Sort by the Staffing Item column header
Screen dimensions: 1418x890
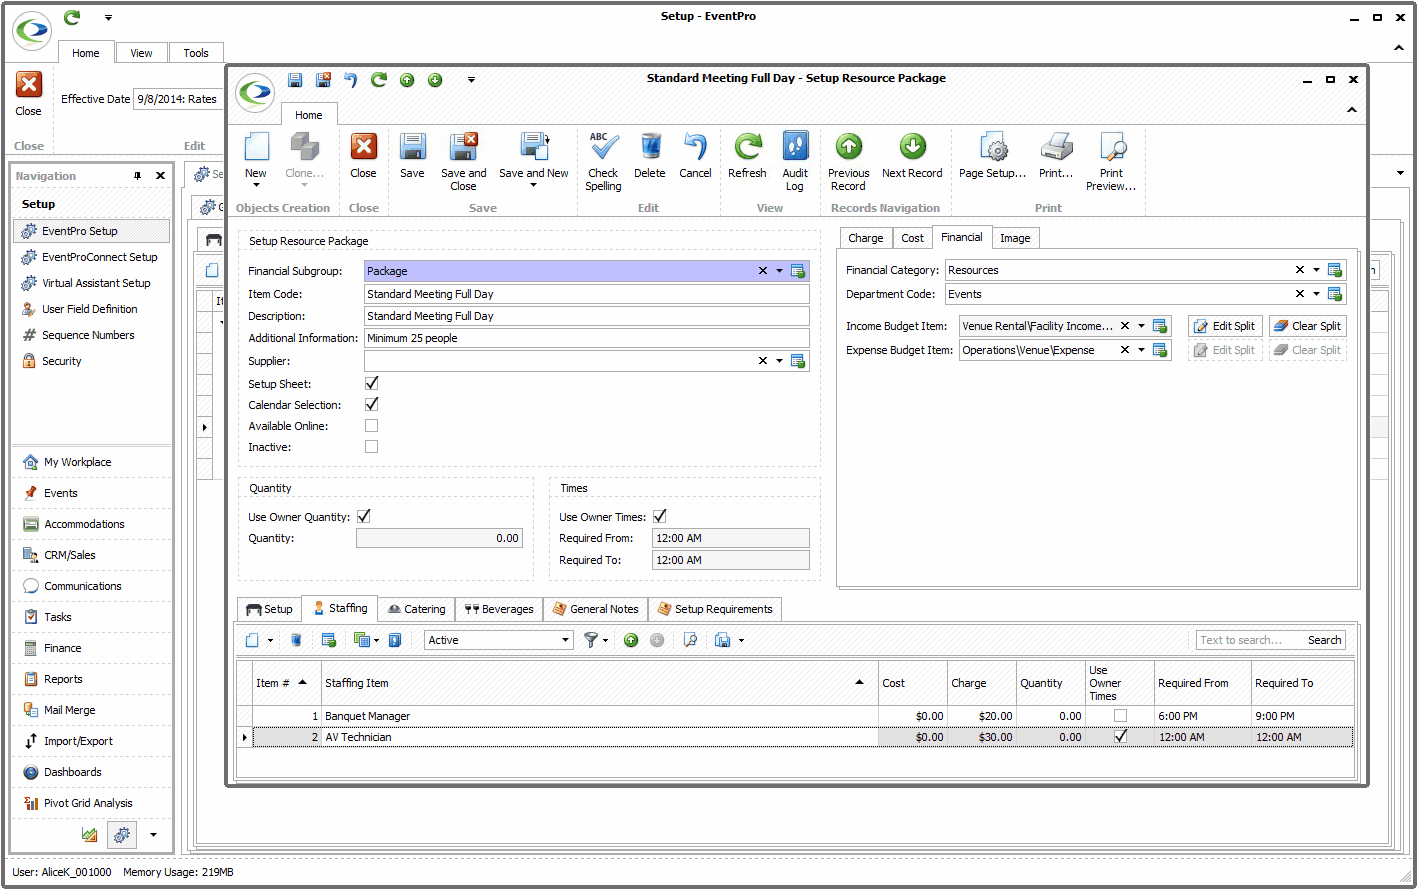(599, 683)
